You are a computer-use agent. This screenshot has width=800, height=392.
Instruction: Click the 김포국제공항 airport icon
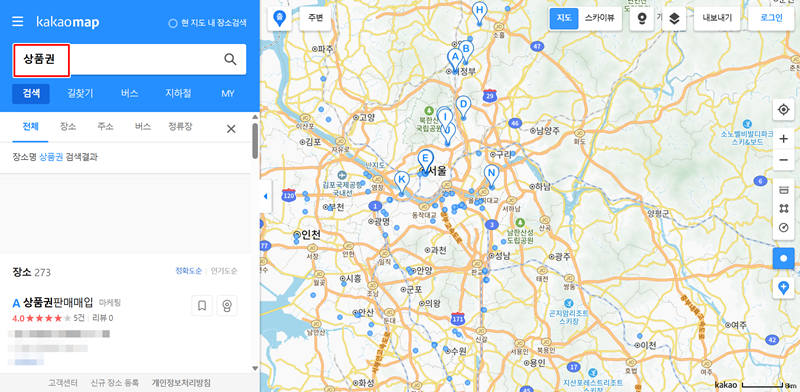(x=342, y=175)
